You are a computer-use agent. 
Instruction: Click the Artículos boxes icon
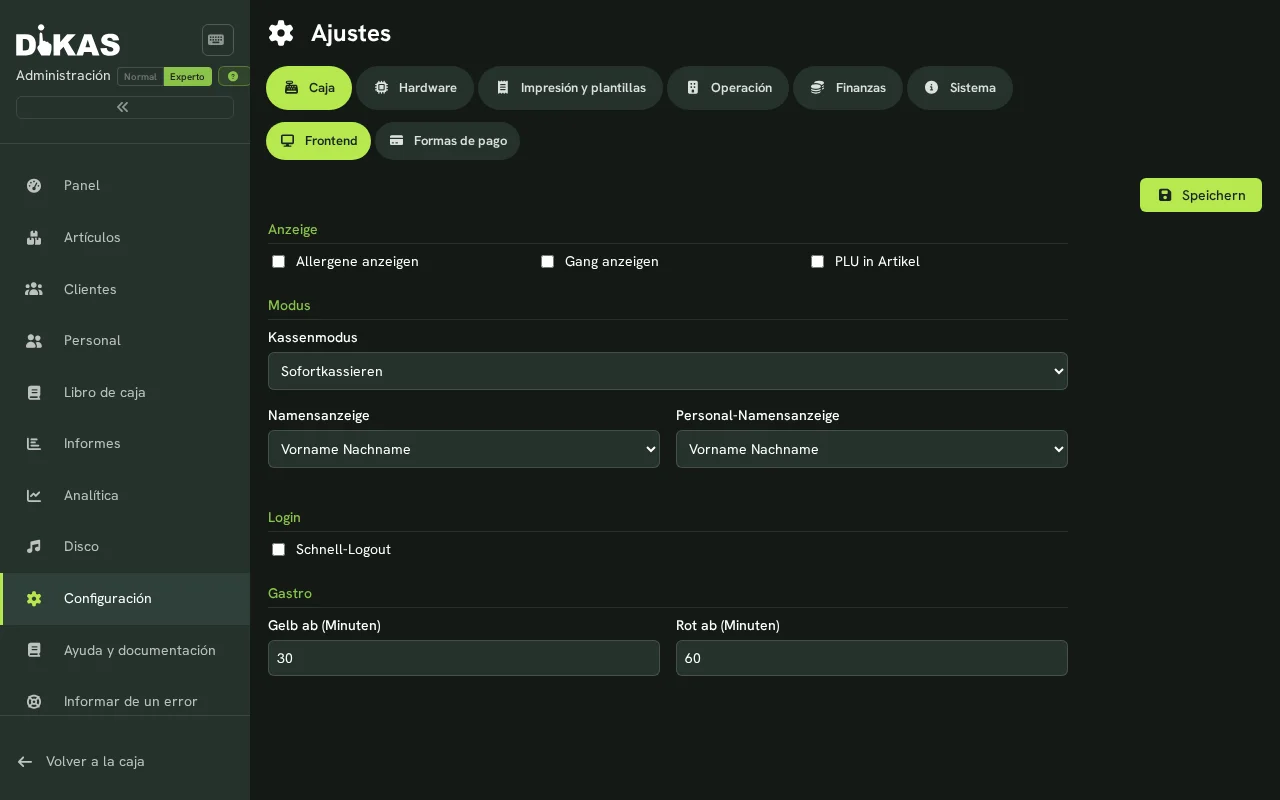34,237
